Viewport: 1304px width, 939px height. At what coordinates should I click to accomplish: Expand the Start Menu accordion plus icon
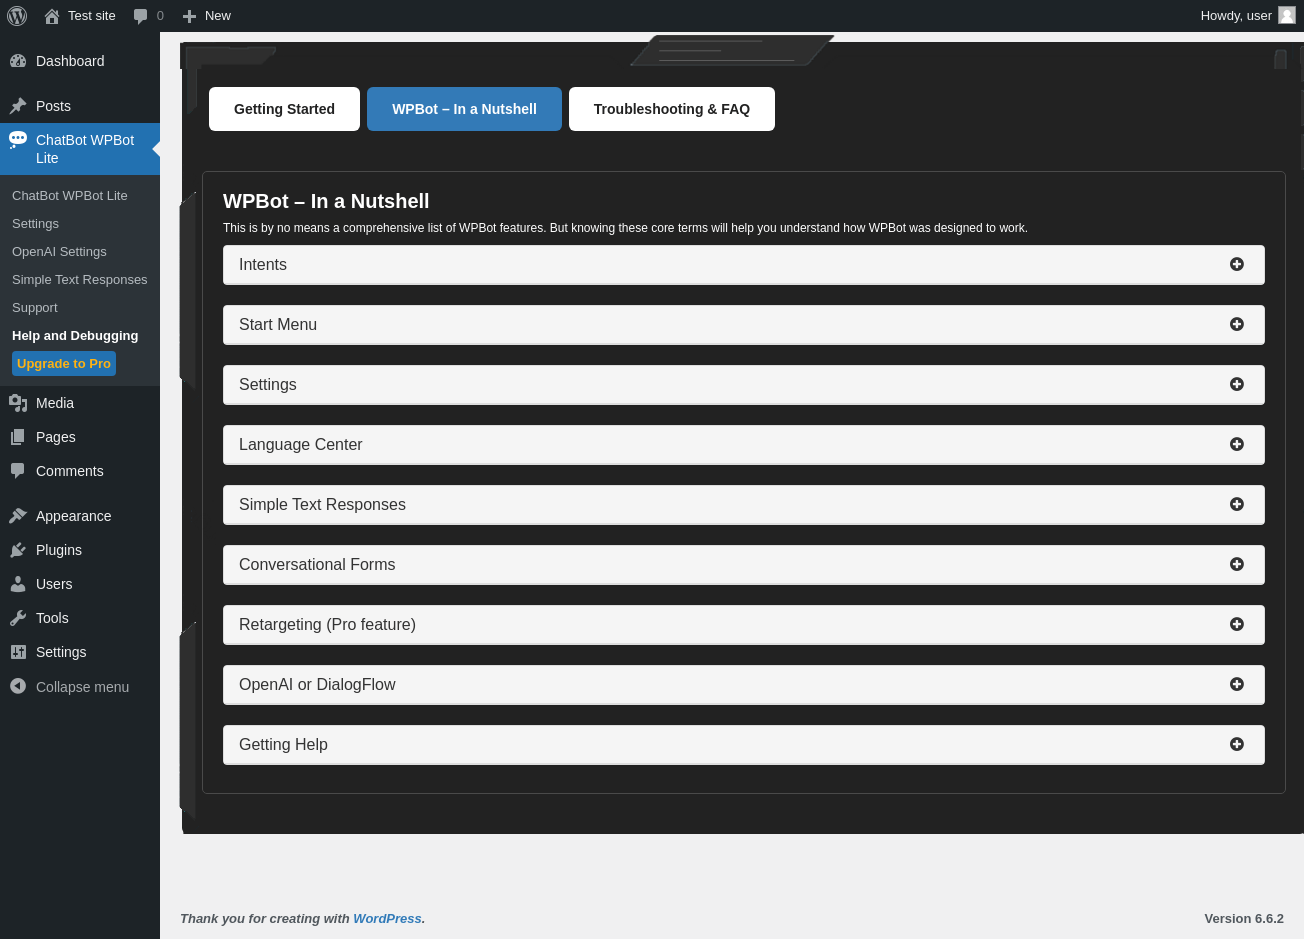tap(1237, 324)
